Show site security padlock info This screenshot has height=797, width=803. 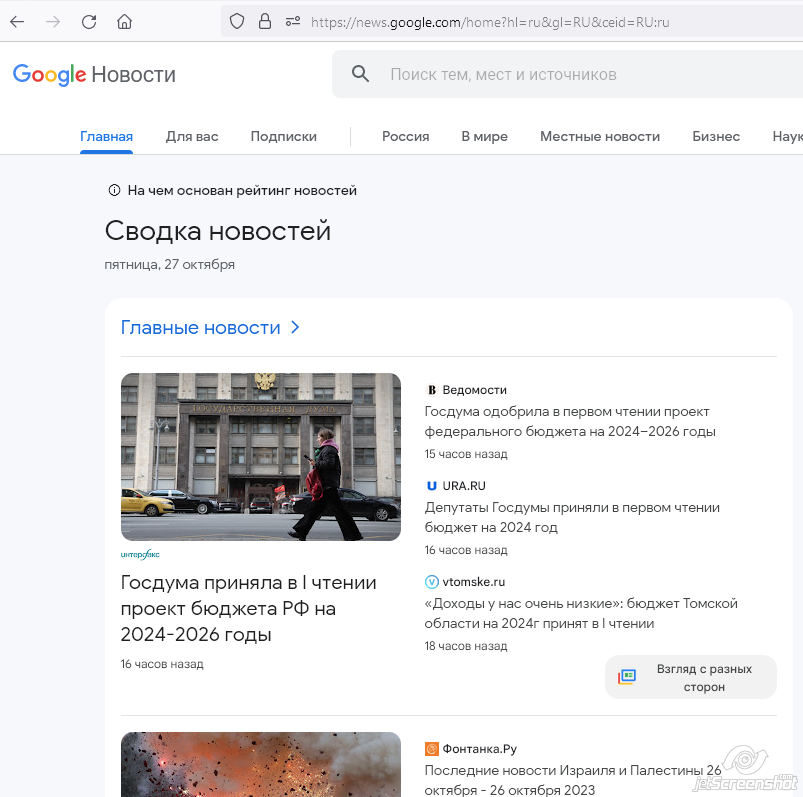(265, 22)
